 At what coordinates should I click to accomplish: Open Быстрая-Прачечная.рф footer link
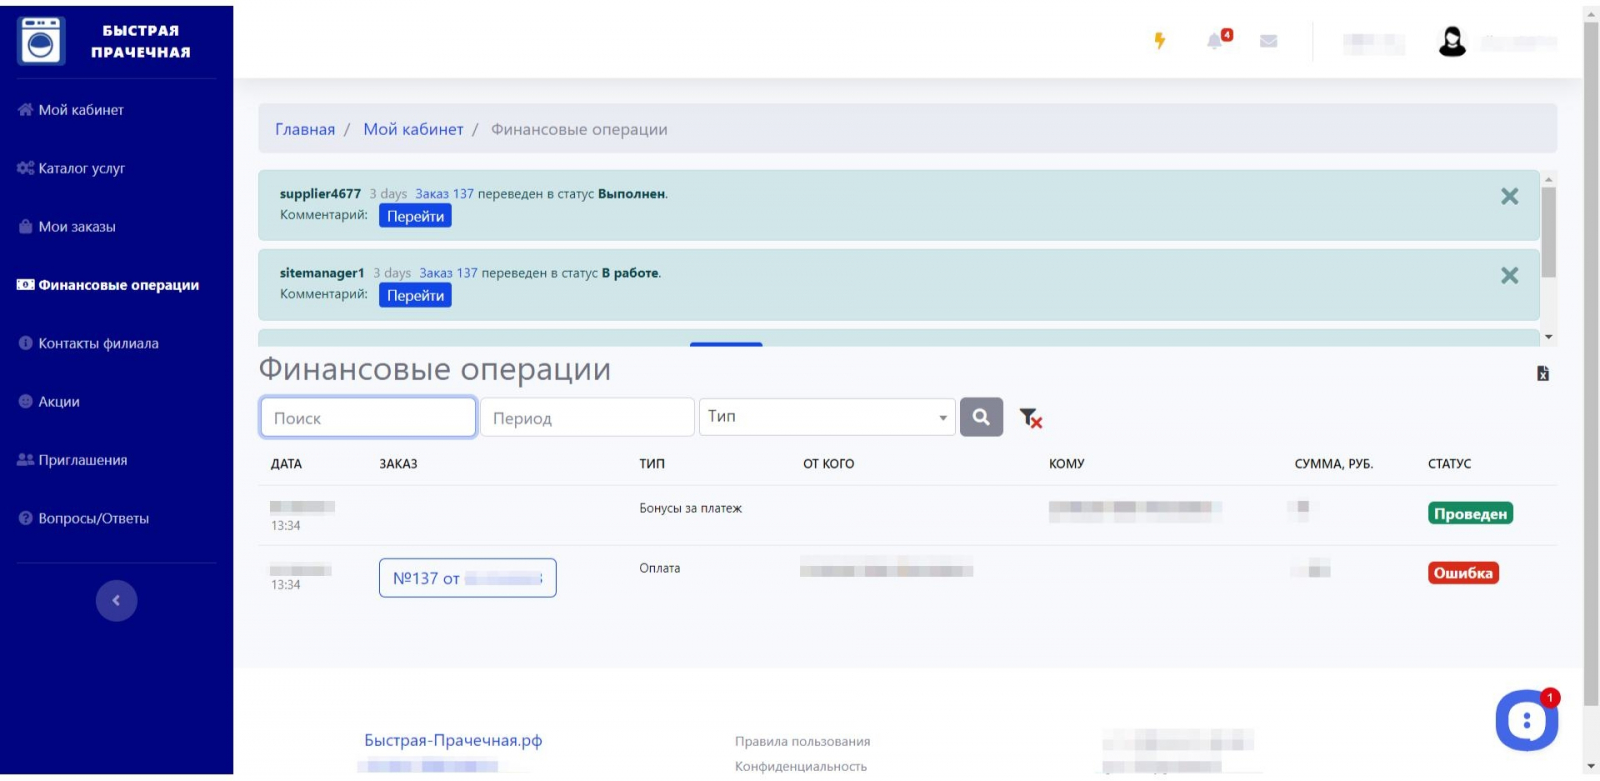[453, 740]
